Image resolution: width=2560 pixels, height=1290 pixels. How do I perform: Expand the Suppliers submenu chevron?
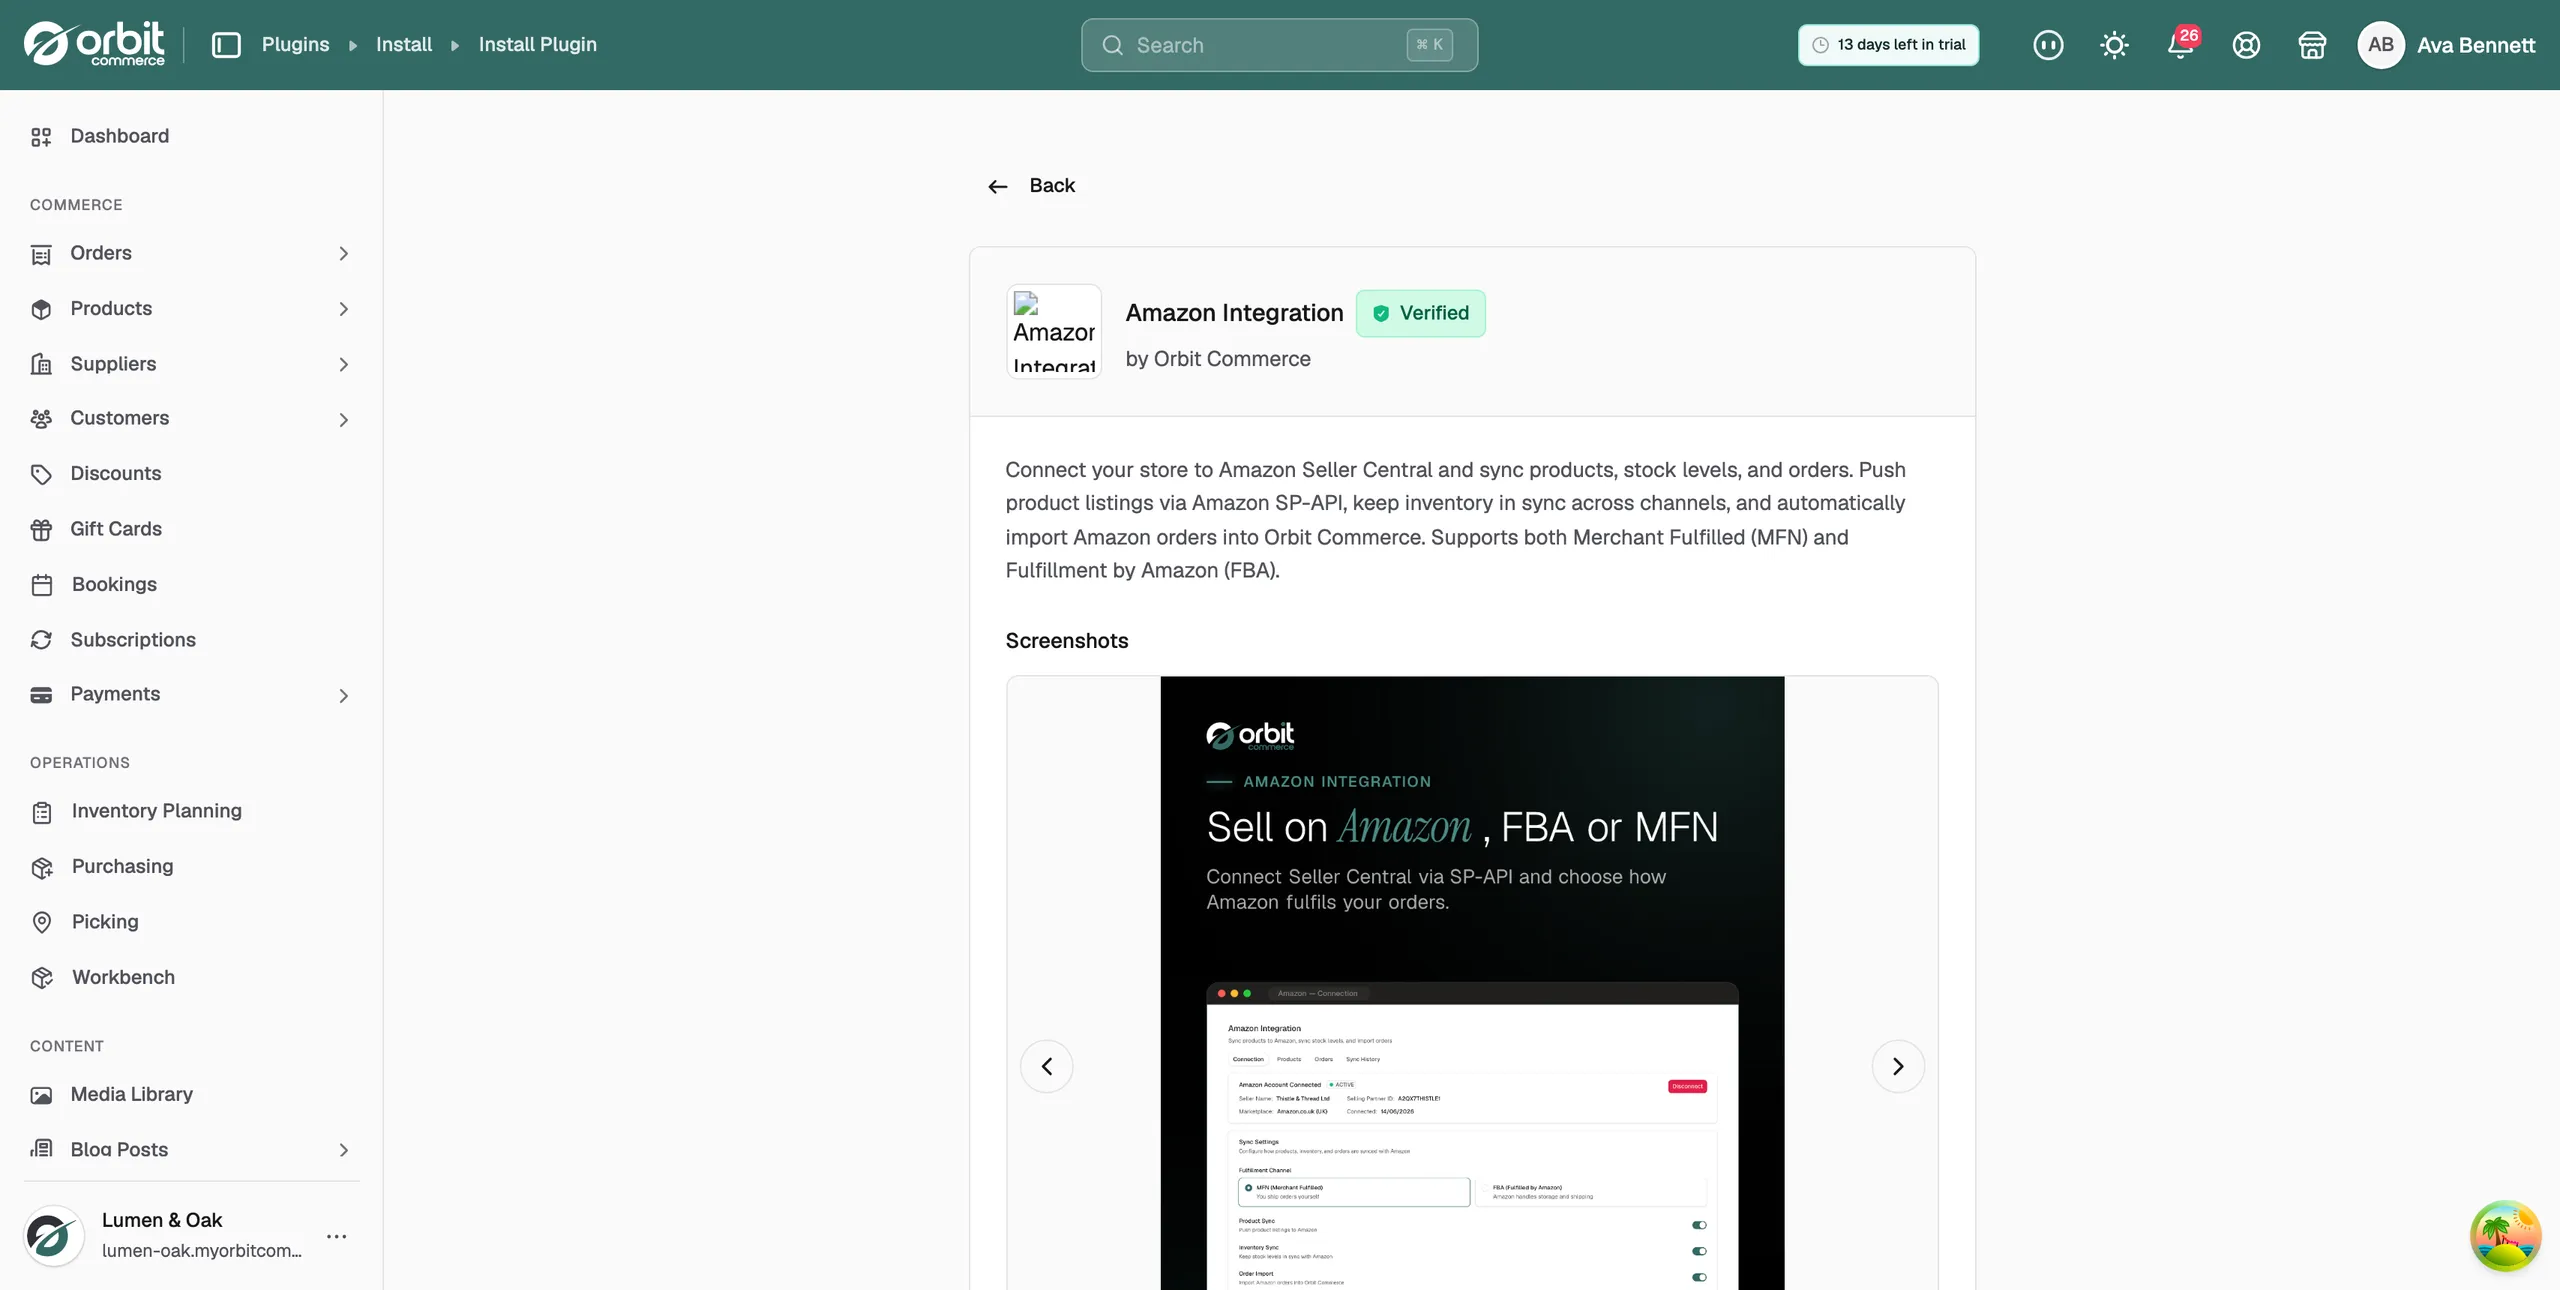click(x=343, y=364)
